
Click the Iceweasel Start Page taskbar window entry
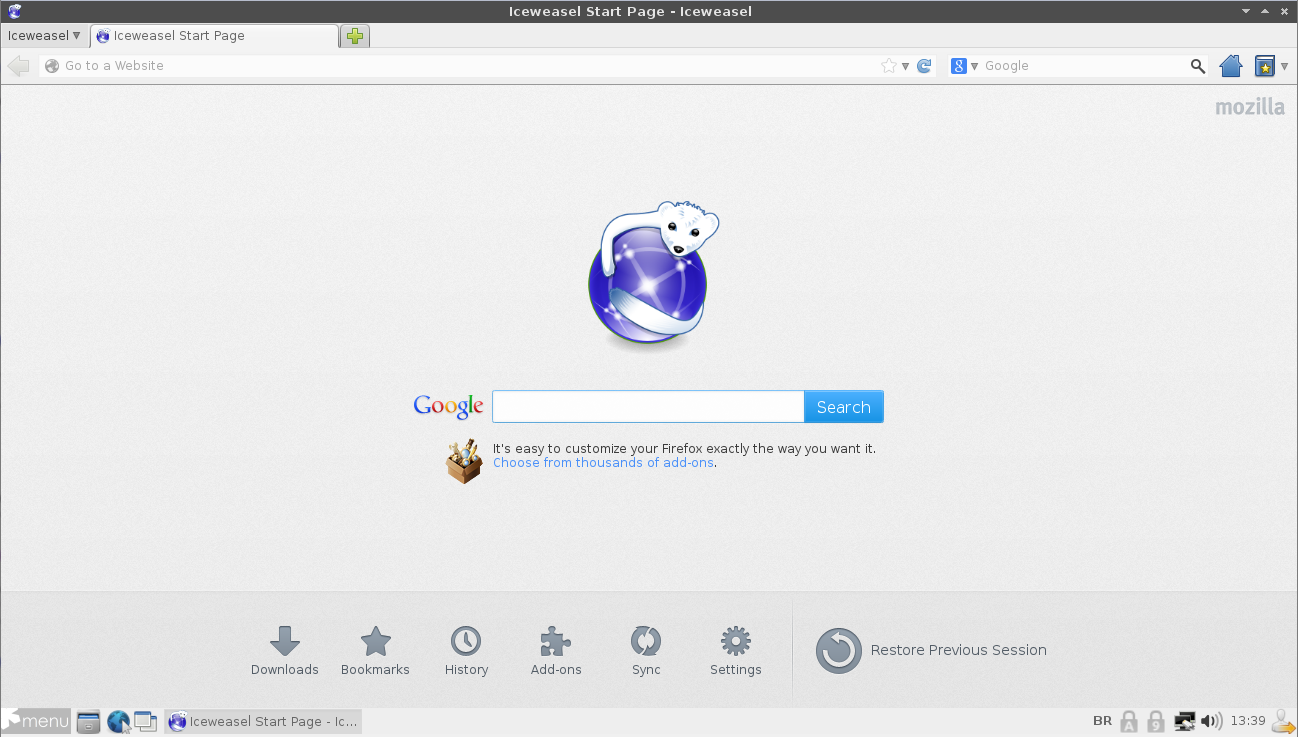click(x=263, y=721)
